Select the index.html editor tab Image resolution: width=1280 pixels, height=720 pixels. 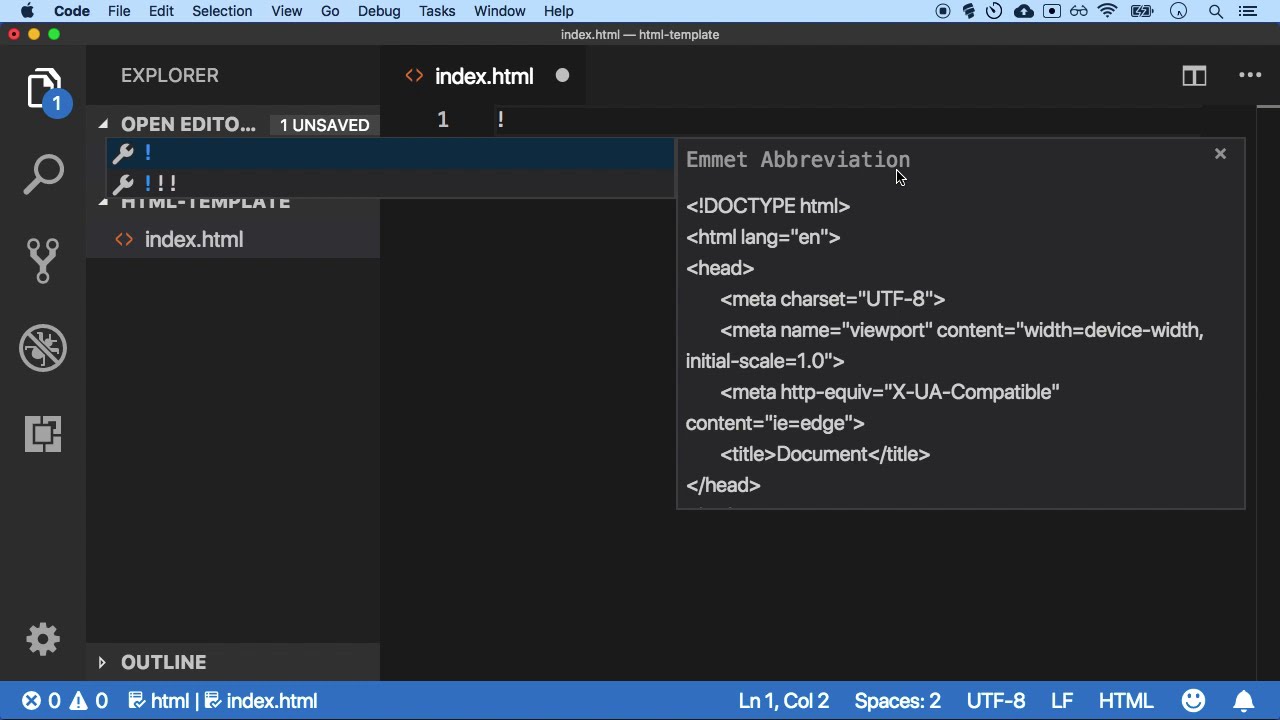[x=484, y=76]
